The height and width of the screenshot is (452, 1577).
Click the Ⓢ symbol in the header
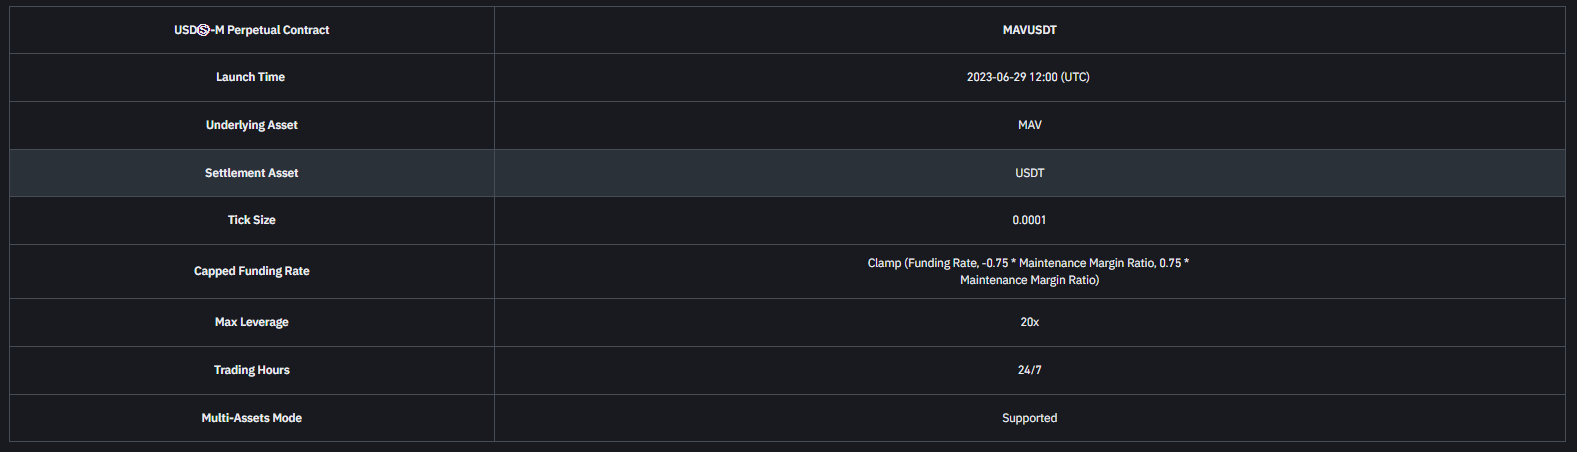(x=203, y=30)
